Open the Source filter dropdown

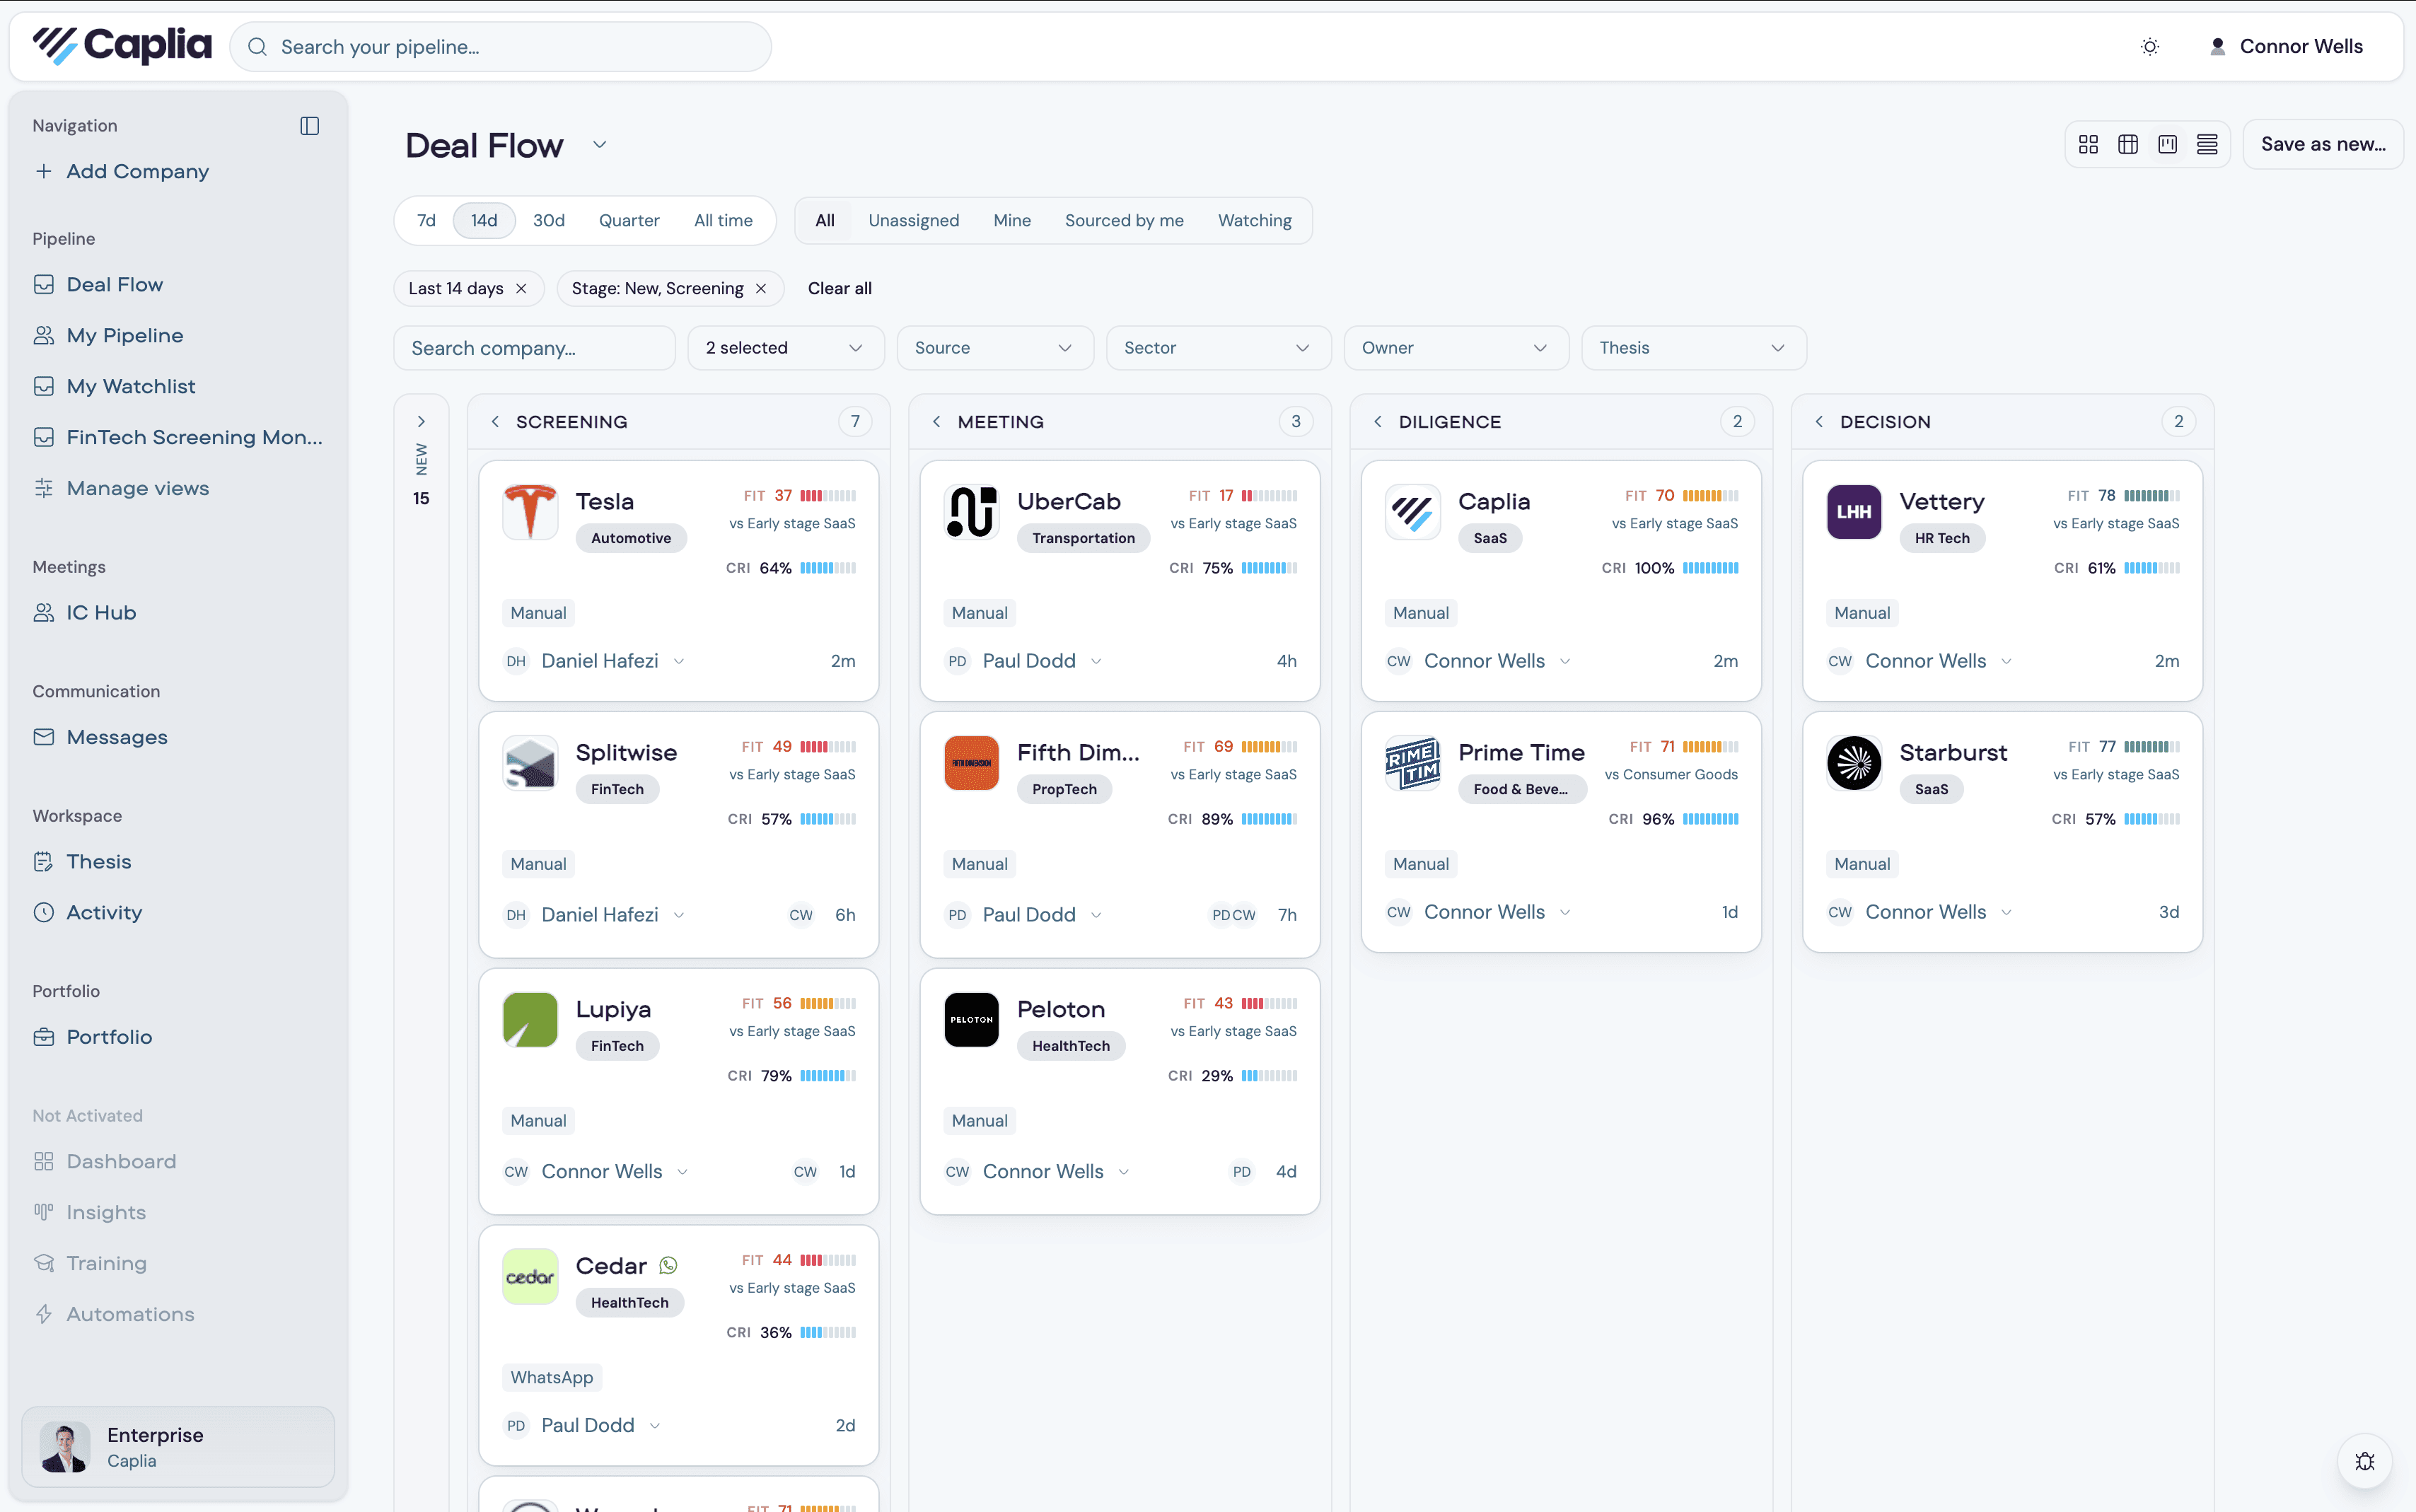pos(995,348)
